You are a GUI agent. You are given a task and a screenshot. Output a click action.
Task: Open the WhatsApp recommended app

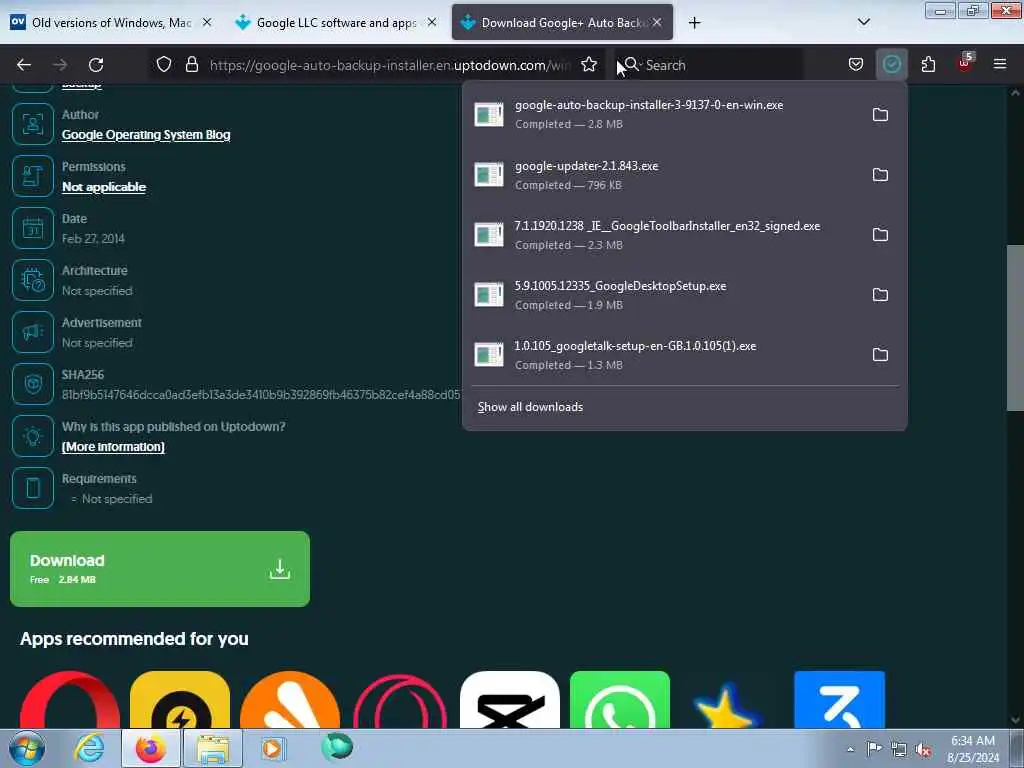click(x=620, y=699)
